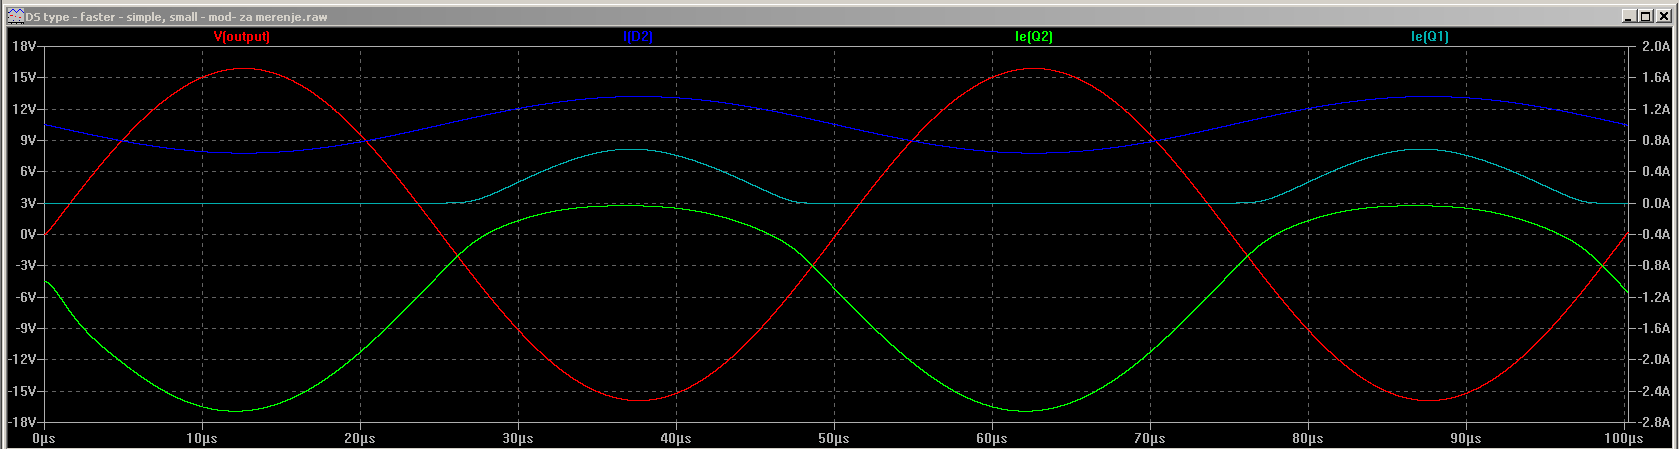Click the waveform window icon in title bar
This screenshot has width=1679, height=449.
(15, 16)
